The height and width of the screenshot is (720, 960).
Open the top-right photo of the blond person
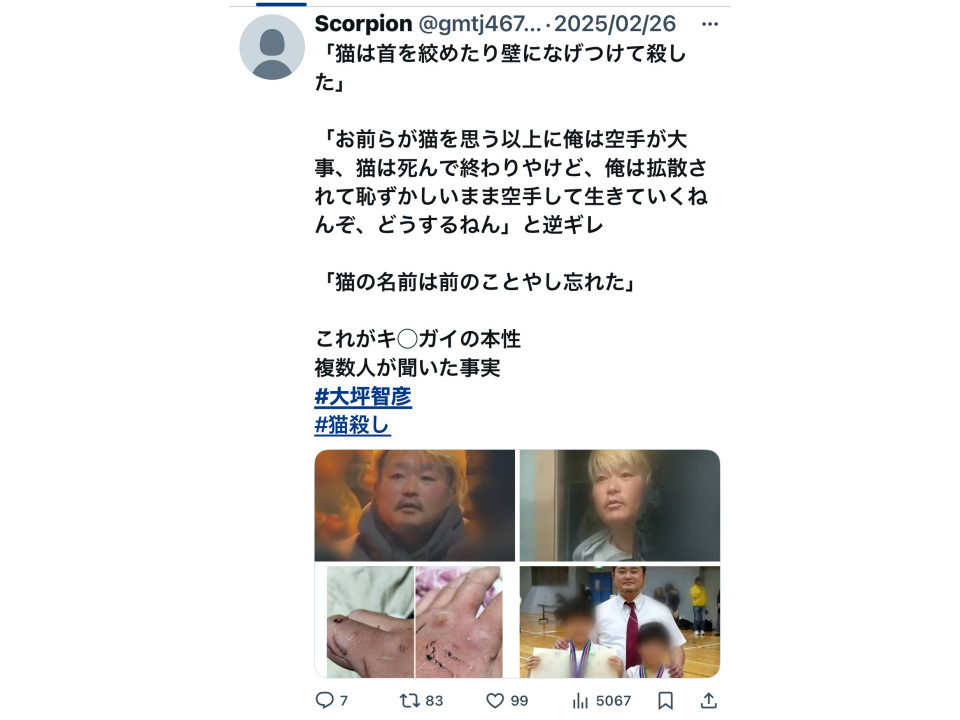pos(620,505)
